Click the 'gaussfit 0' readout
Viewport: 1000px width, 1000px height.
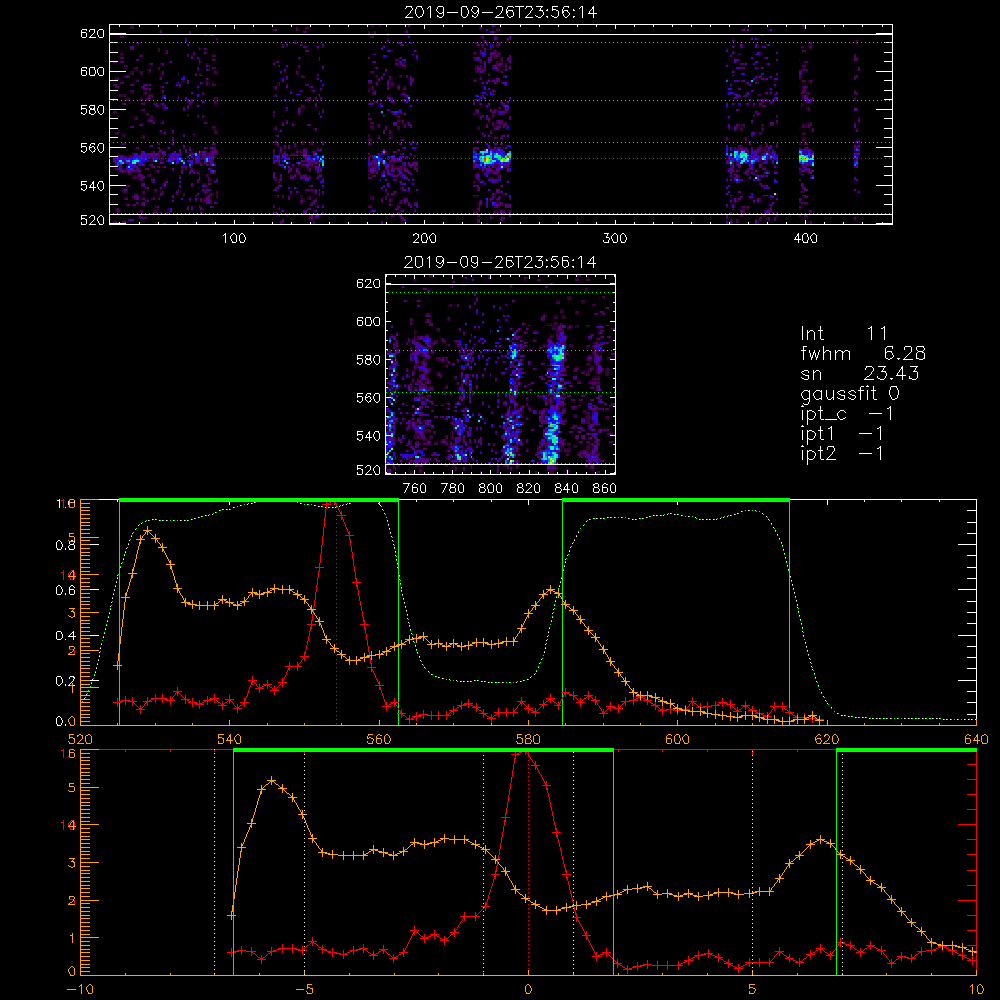pos(850,393)
